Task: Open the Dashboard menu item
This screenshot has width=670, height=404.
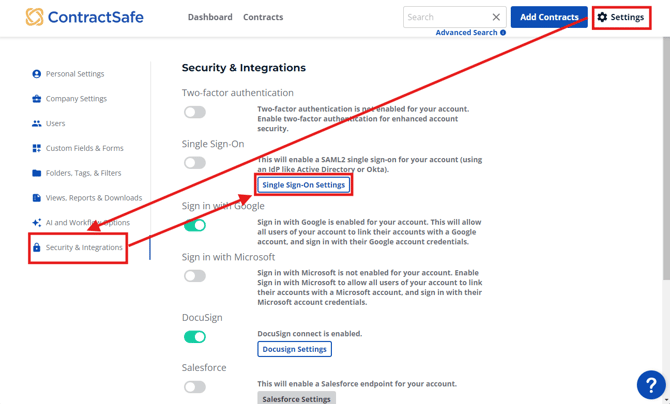Action: pyautogui.click(x=210, y=17)
